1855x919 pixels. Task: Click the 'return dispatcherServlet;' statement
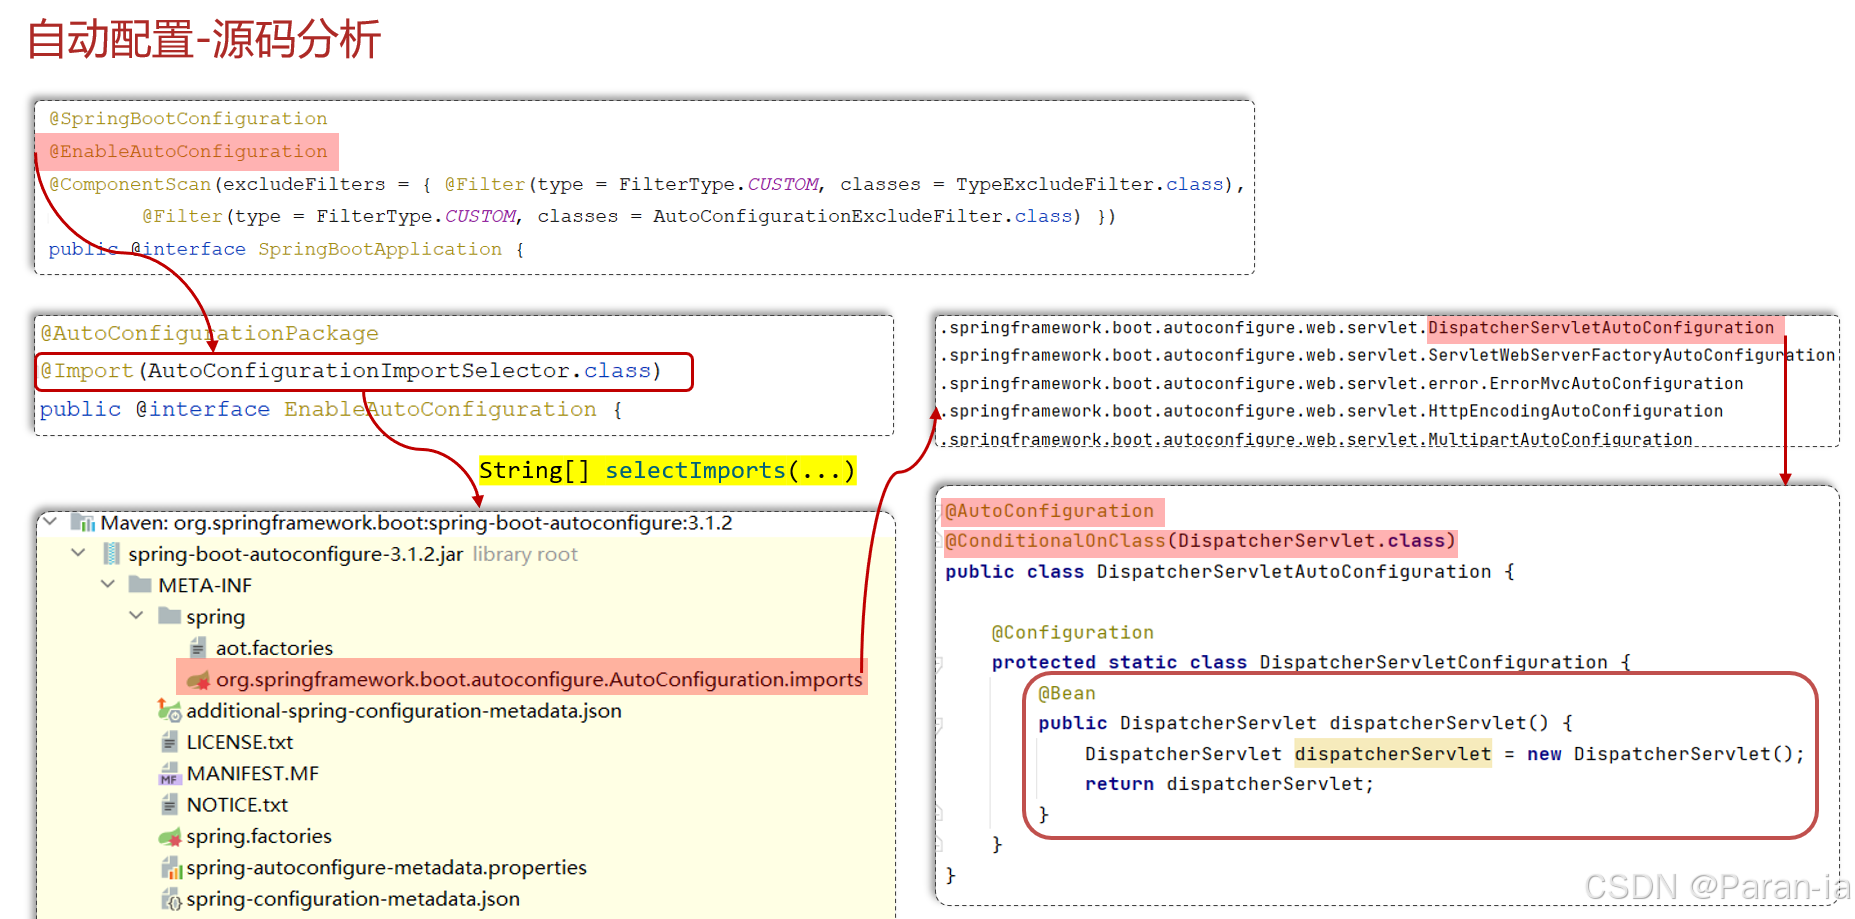pyautogui.click(x=1230, y=784)
